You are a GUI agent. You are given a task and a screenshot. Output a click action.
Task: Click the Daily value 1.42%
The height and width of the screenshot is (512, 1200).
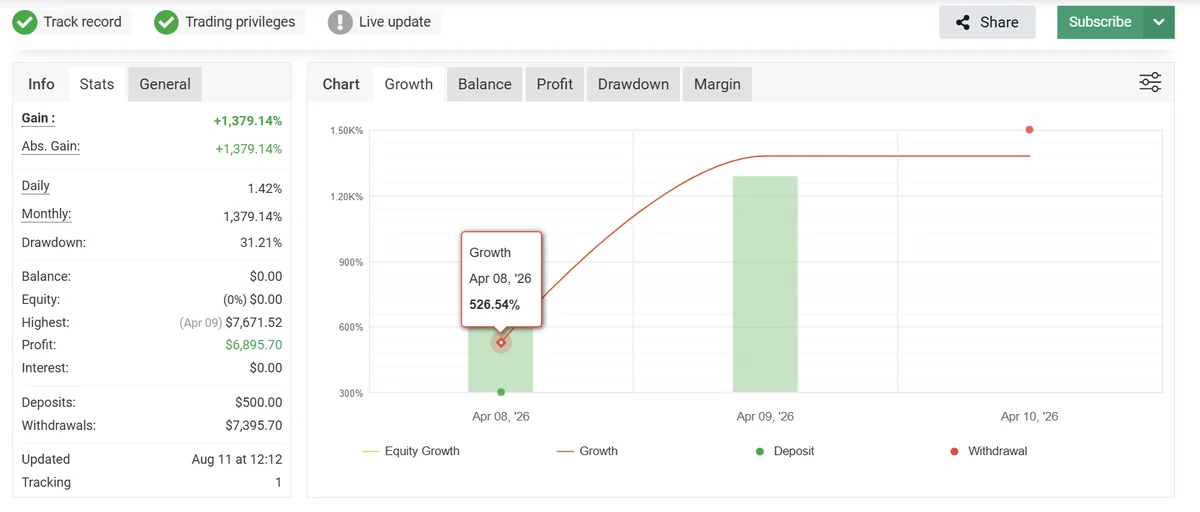tap(265, 189)
